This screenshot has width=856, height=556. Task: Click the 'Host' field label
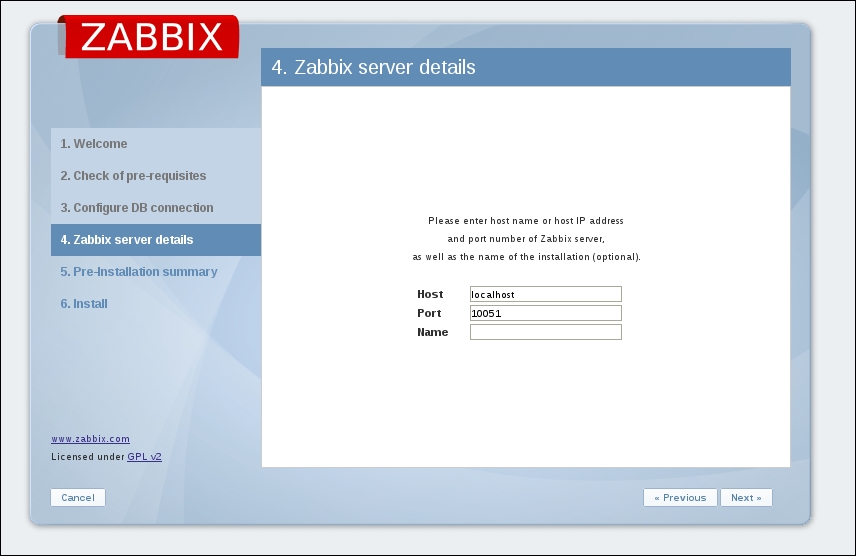pyautogui.click(x=430, y=294)
